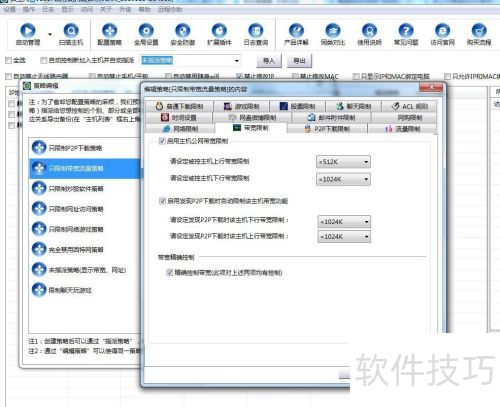The height and width of the screenshot is (407, 500).
Task: Open P2P downstream bandwidth limit dropdown
Action: (x=344, y=222)
